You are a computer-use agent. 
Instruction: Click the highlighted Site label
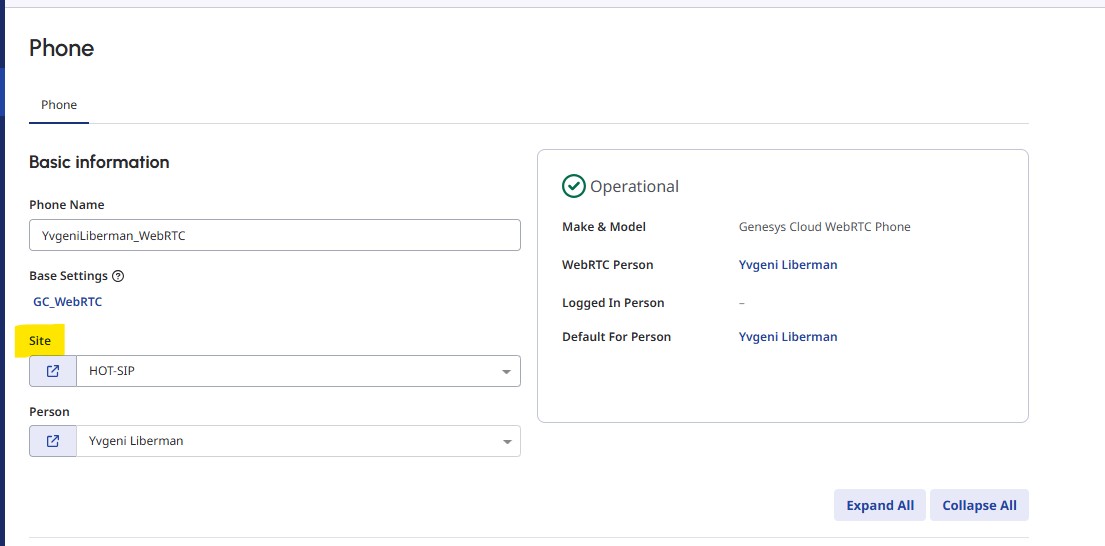point(40,341)
